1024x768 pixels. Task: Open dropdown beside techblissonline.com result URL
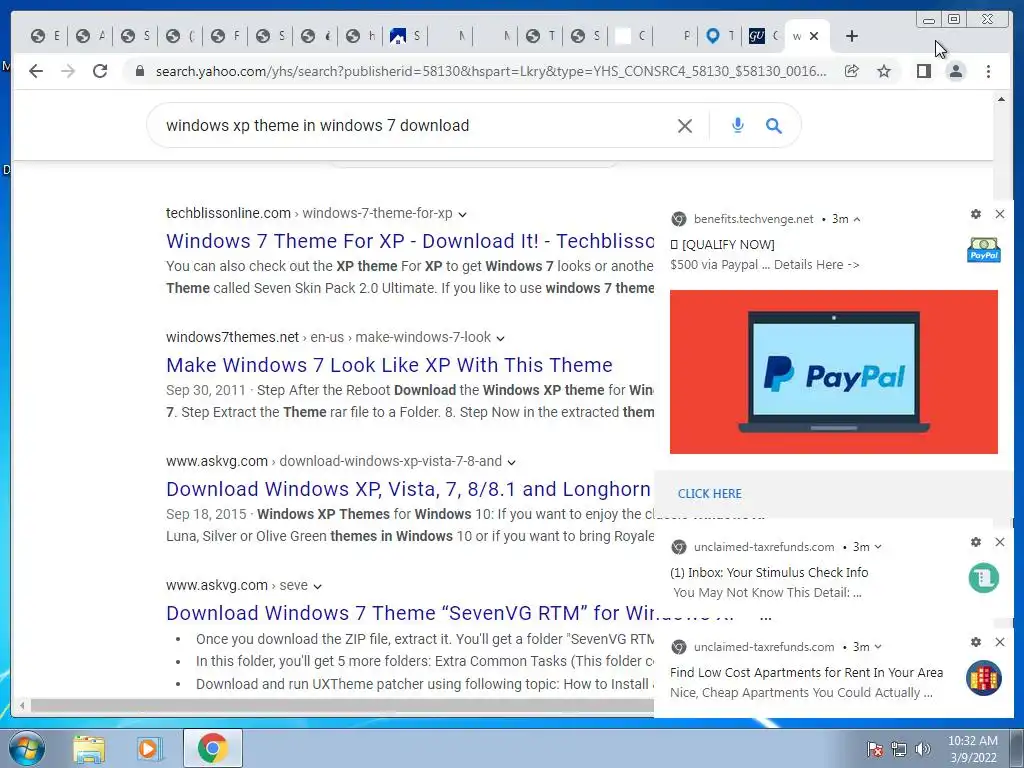(x=462, y=214)
